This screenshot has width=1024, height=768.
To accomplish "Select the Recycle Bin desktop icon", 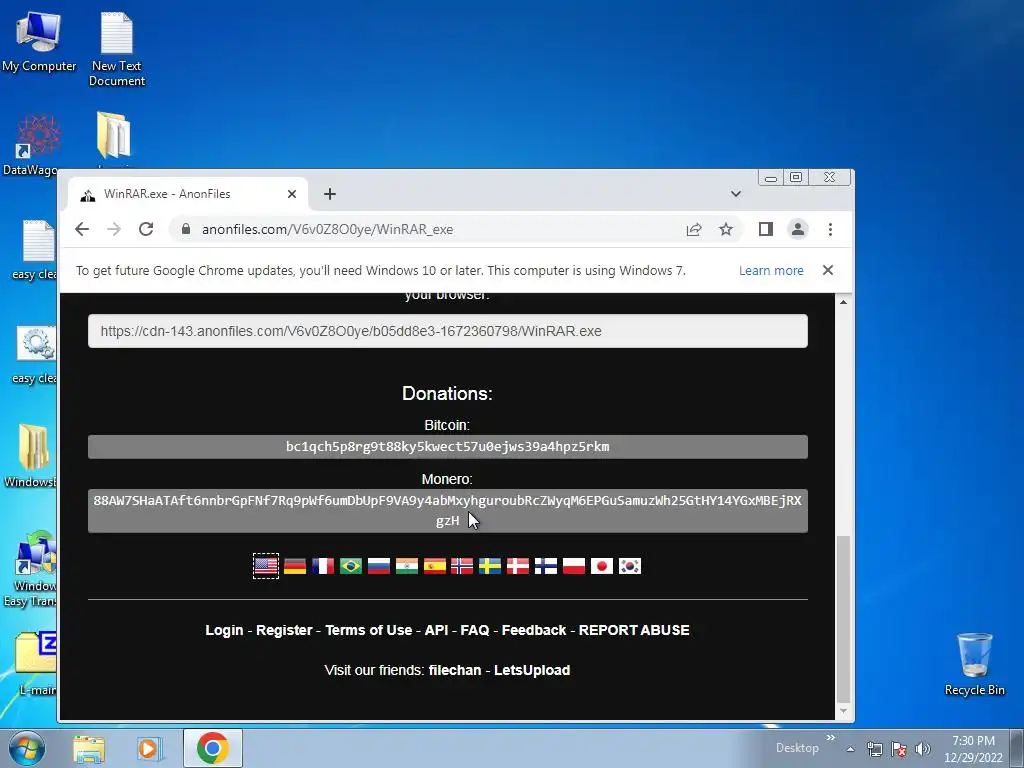I will pyautogui.click(x=974, y=664).
